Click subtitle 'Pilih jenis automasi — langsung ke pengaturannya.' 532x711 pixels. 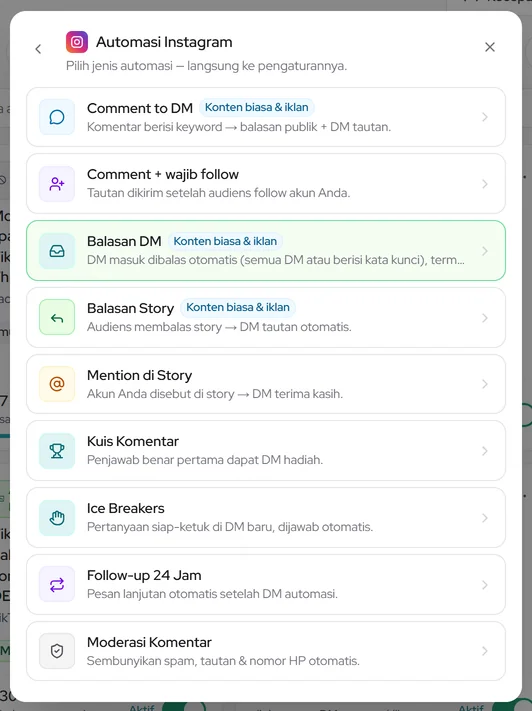tap(206, 66)
